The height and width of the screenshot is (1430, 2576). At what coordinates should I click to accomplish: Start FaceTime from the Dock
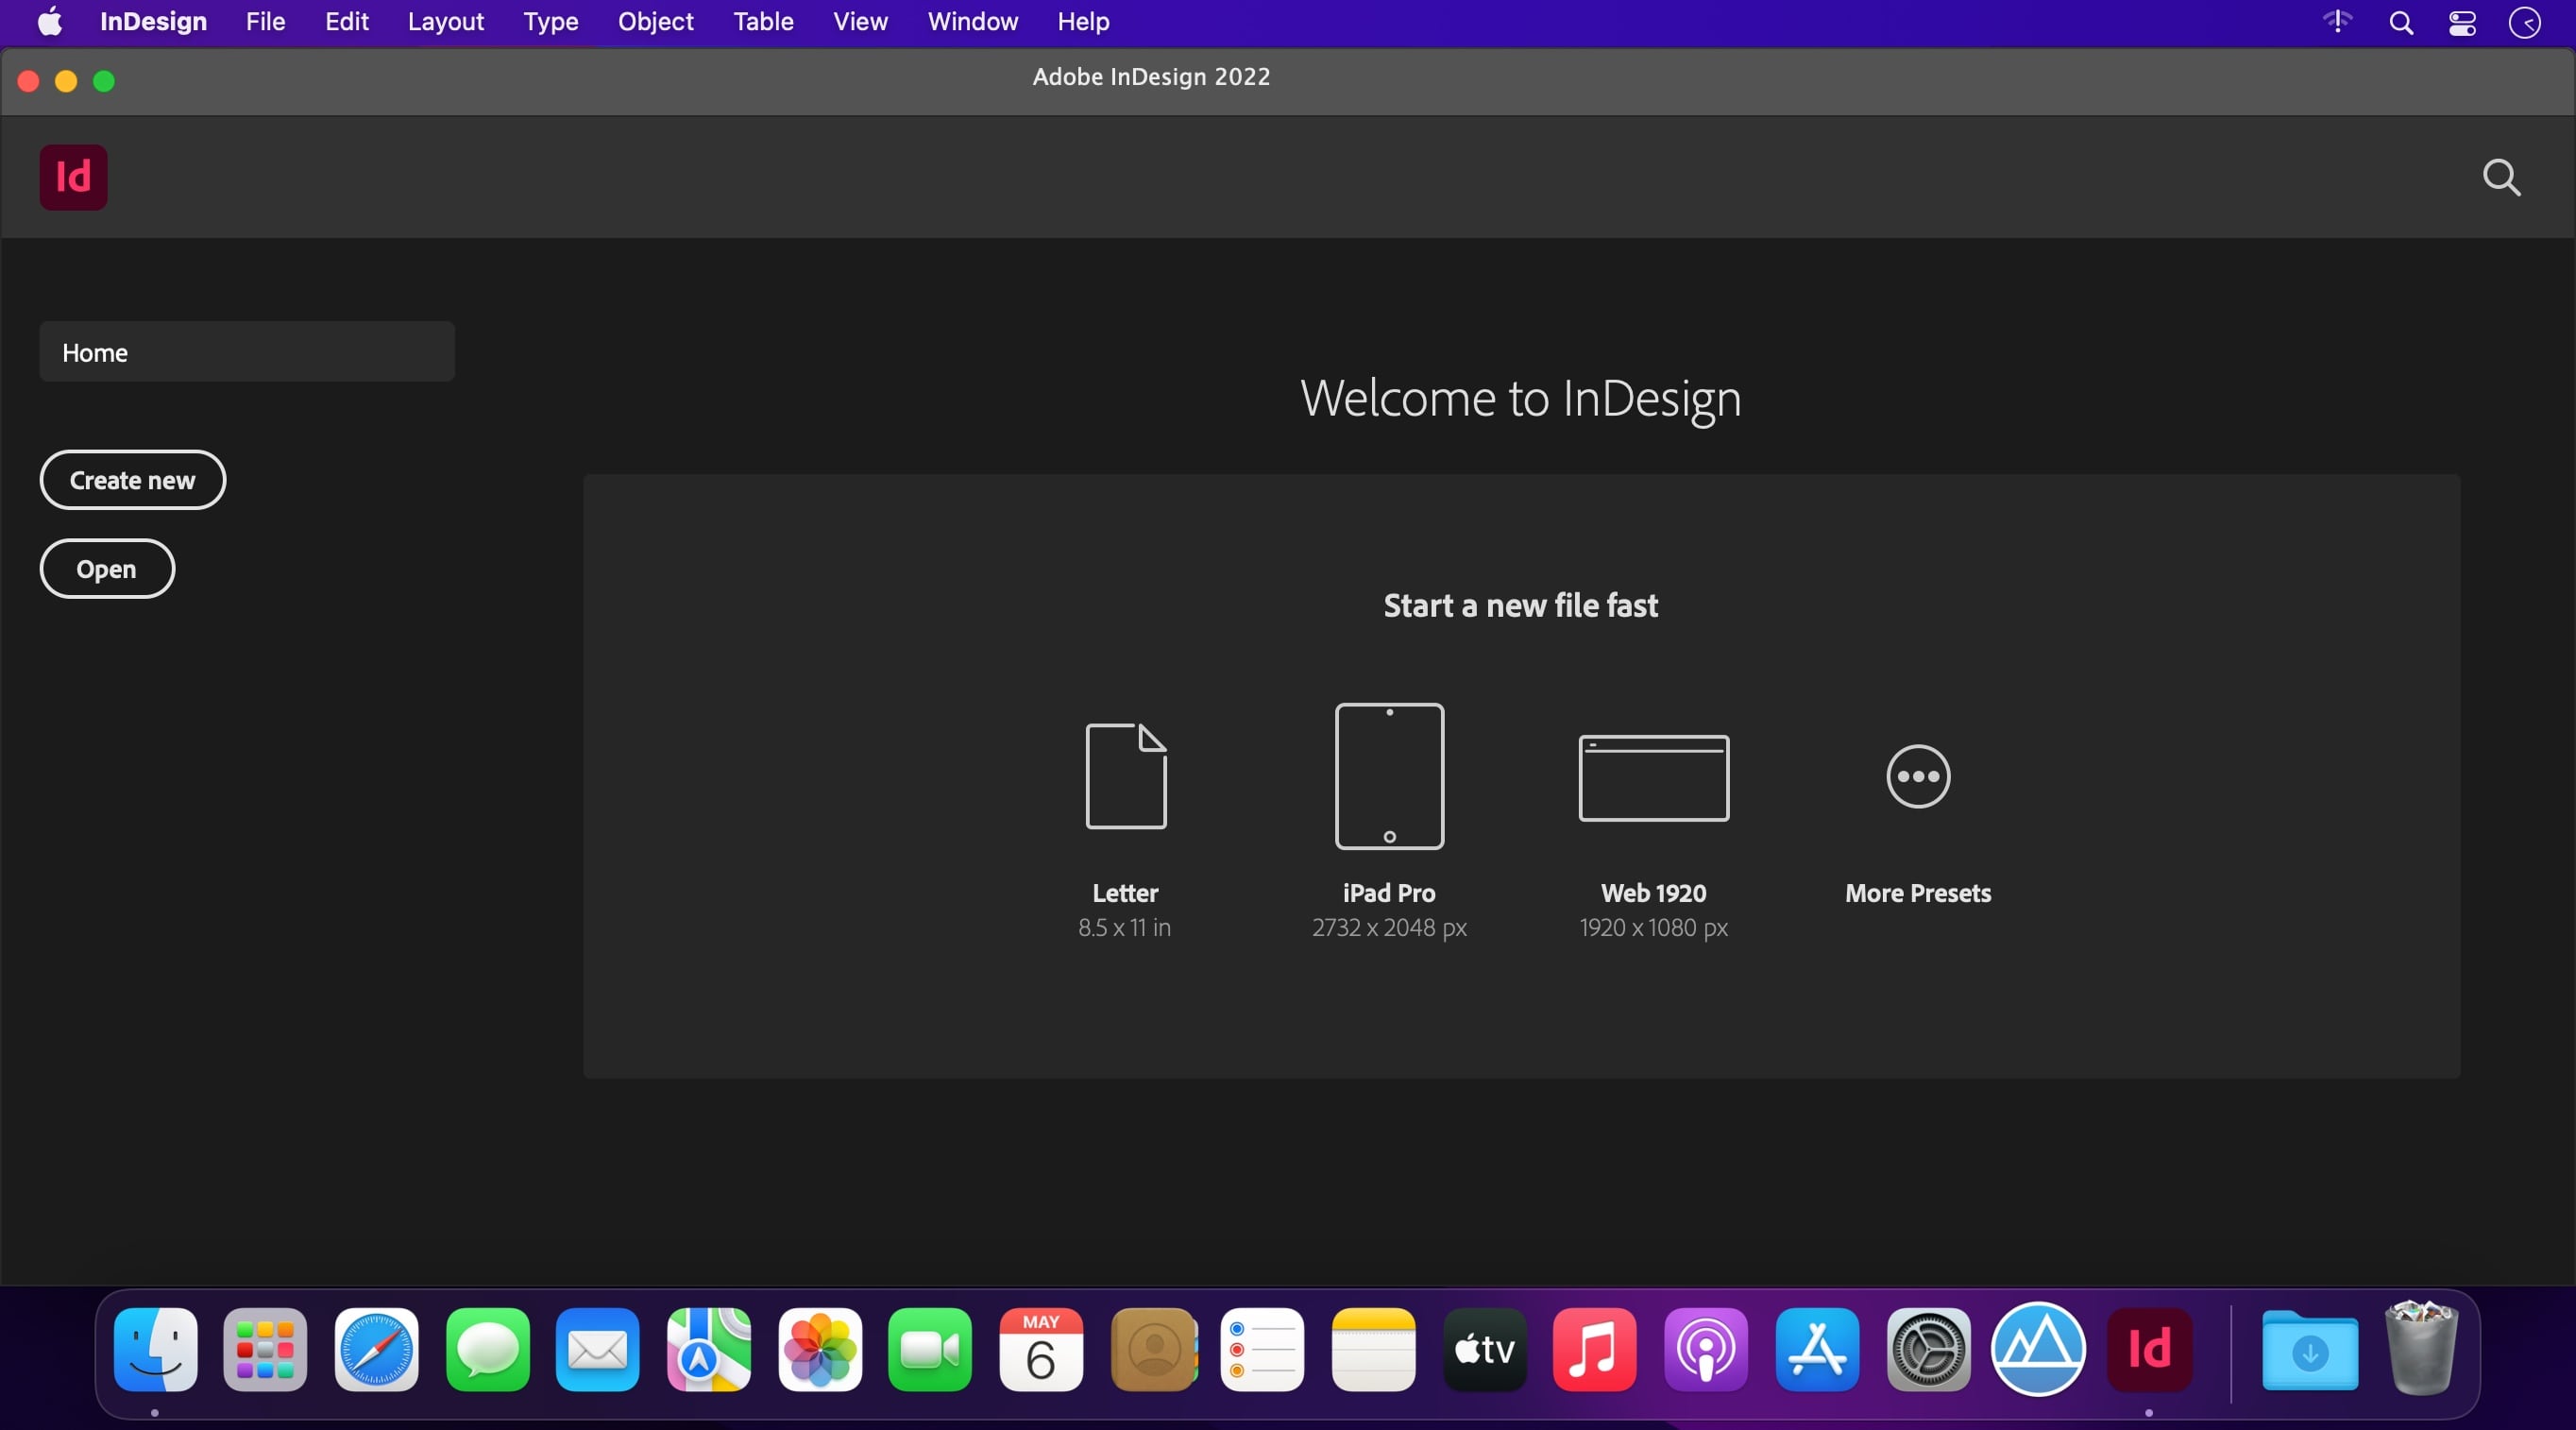(x=930, y=1349)
